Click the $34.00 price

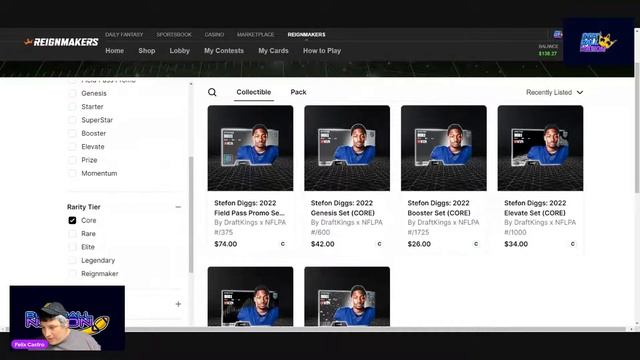tap(516, 244)
